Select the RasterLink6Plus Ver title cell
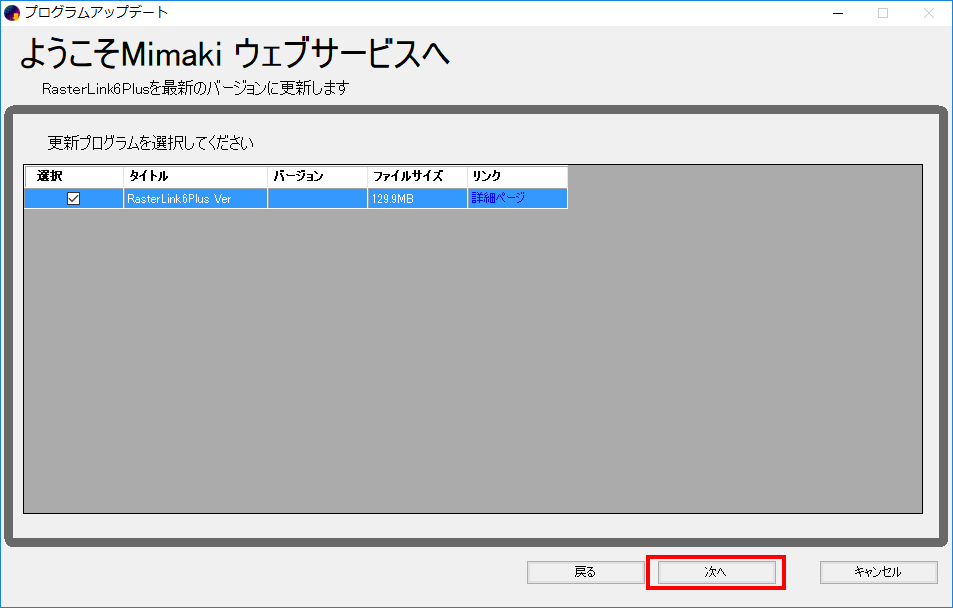953x608 pixels. pyautogui.click(x=196, y=198)
